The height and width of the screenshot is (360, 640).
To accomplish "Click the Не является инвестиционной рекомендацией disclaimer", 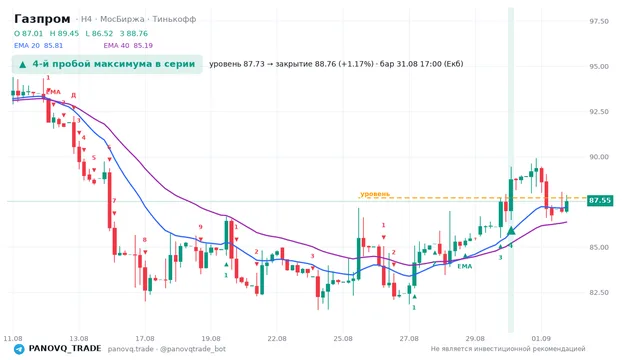I will click(508, 349).
